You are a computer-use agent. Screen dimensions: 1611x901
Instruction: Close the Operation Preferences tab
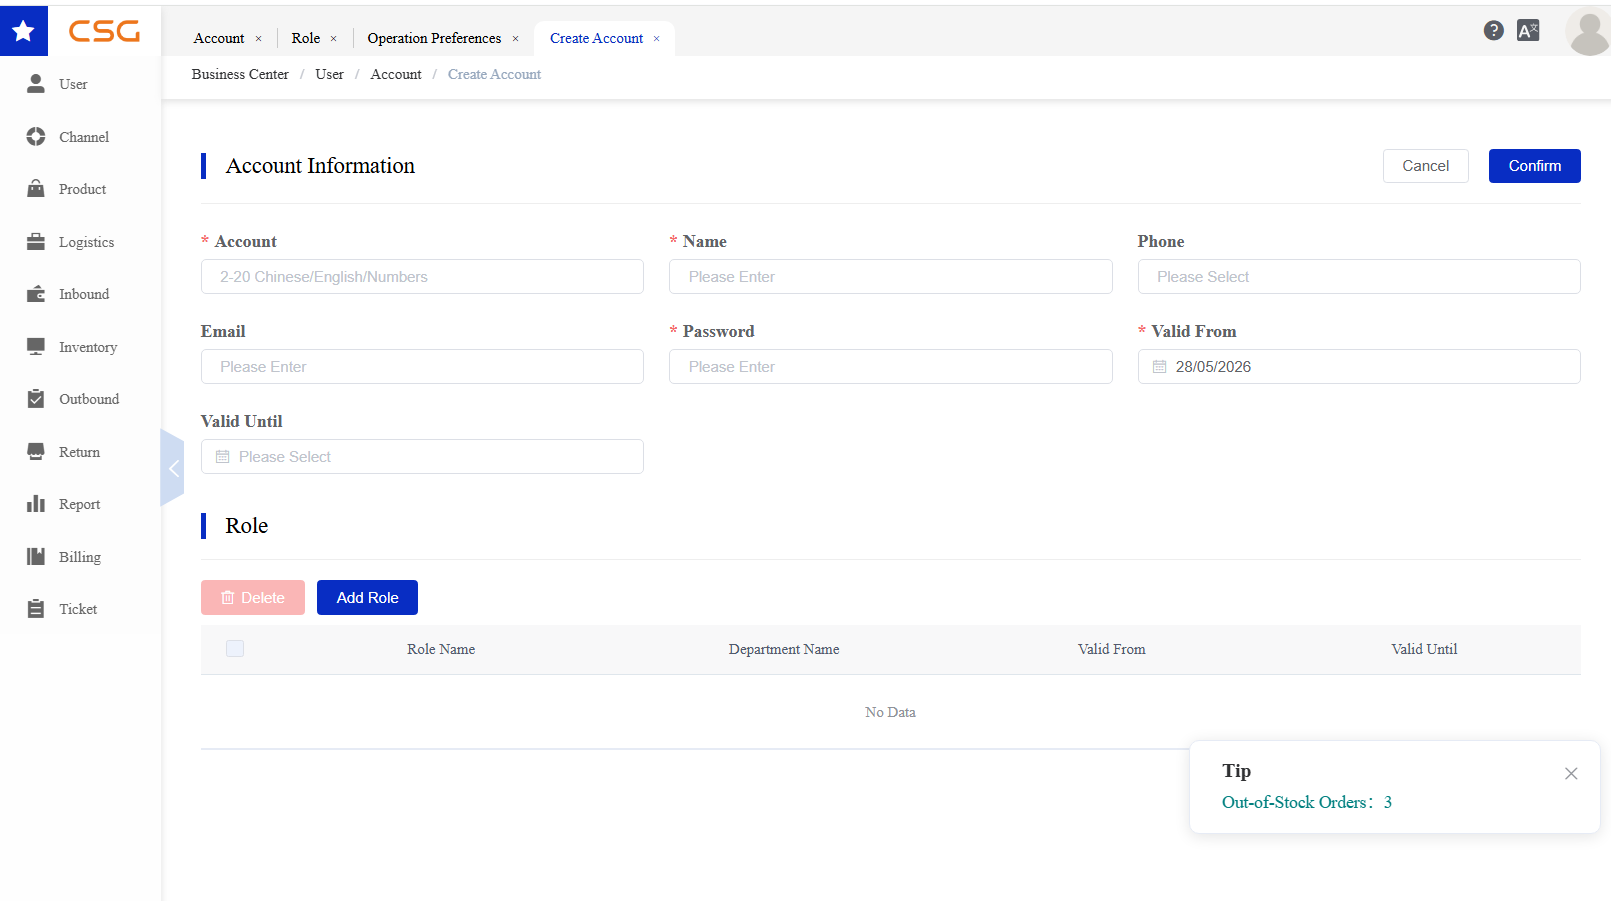tap(515, 39)
